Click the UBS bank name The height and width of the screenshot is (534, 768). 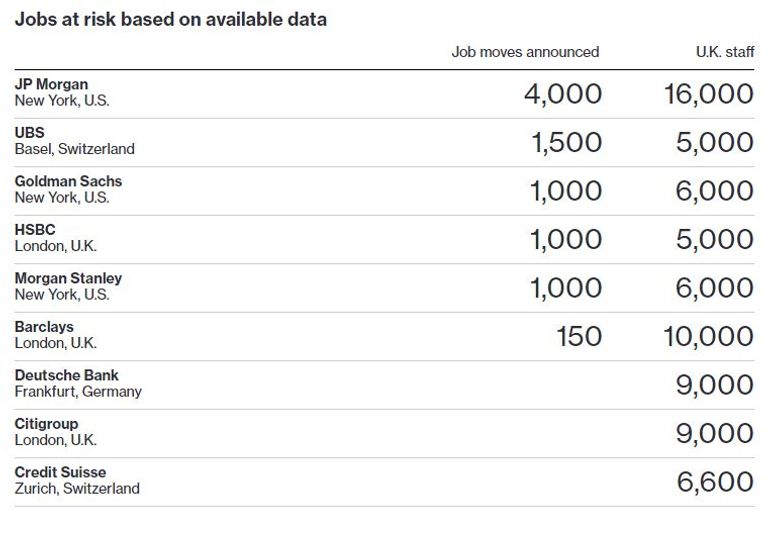[30, 132]
